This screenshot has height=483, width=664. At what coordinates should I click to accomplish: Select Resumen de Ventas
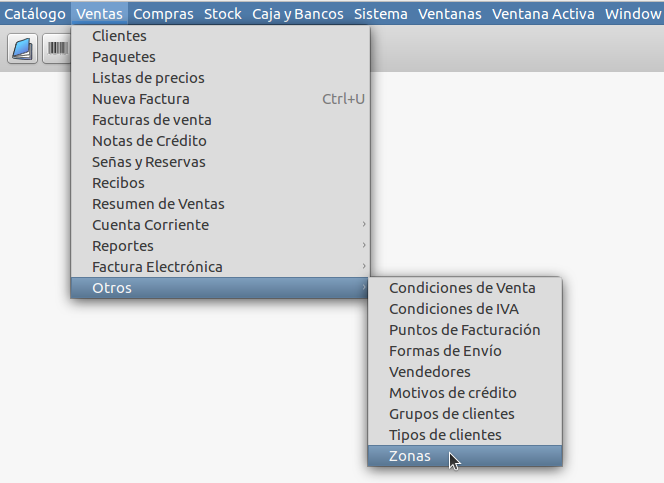tap(220, 204)
